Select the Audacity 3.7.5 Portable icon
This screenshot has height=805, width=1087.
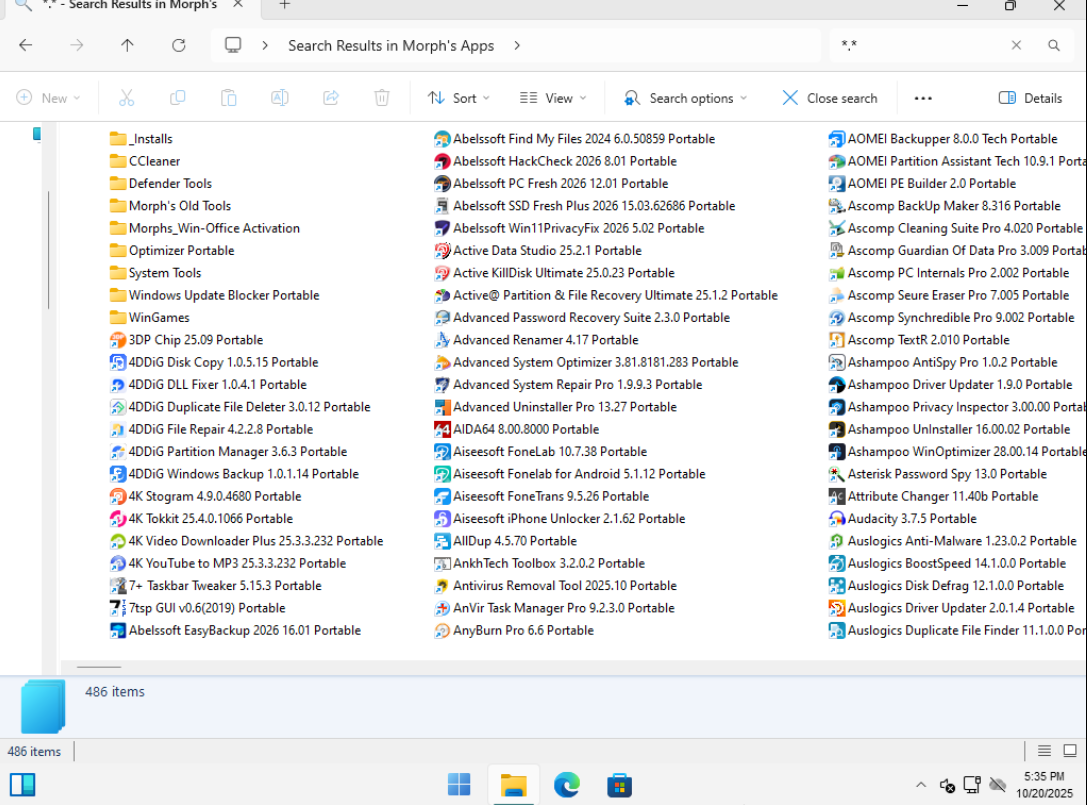point(838,519)
